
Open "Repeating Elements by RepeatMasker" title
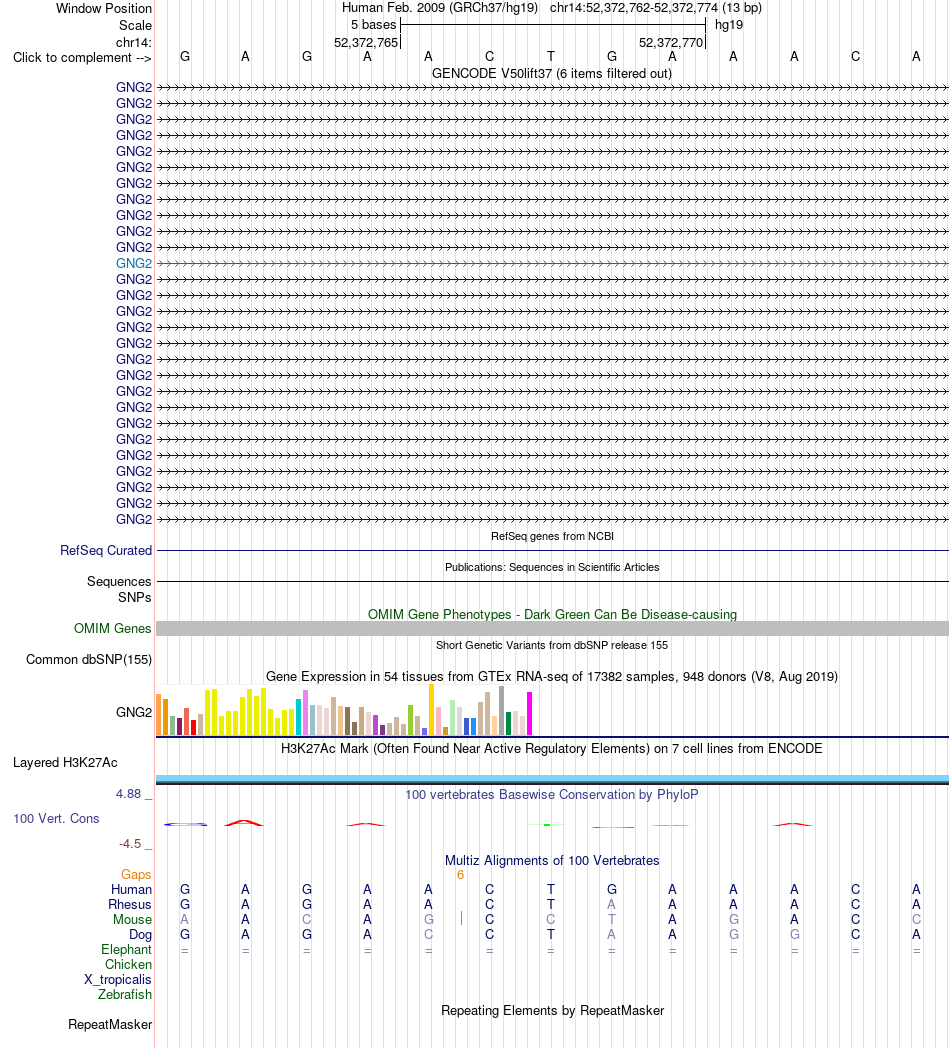click(552, 1011)
